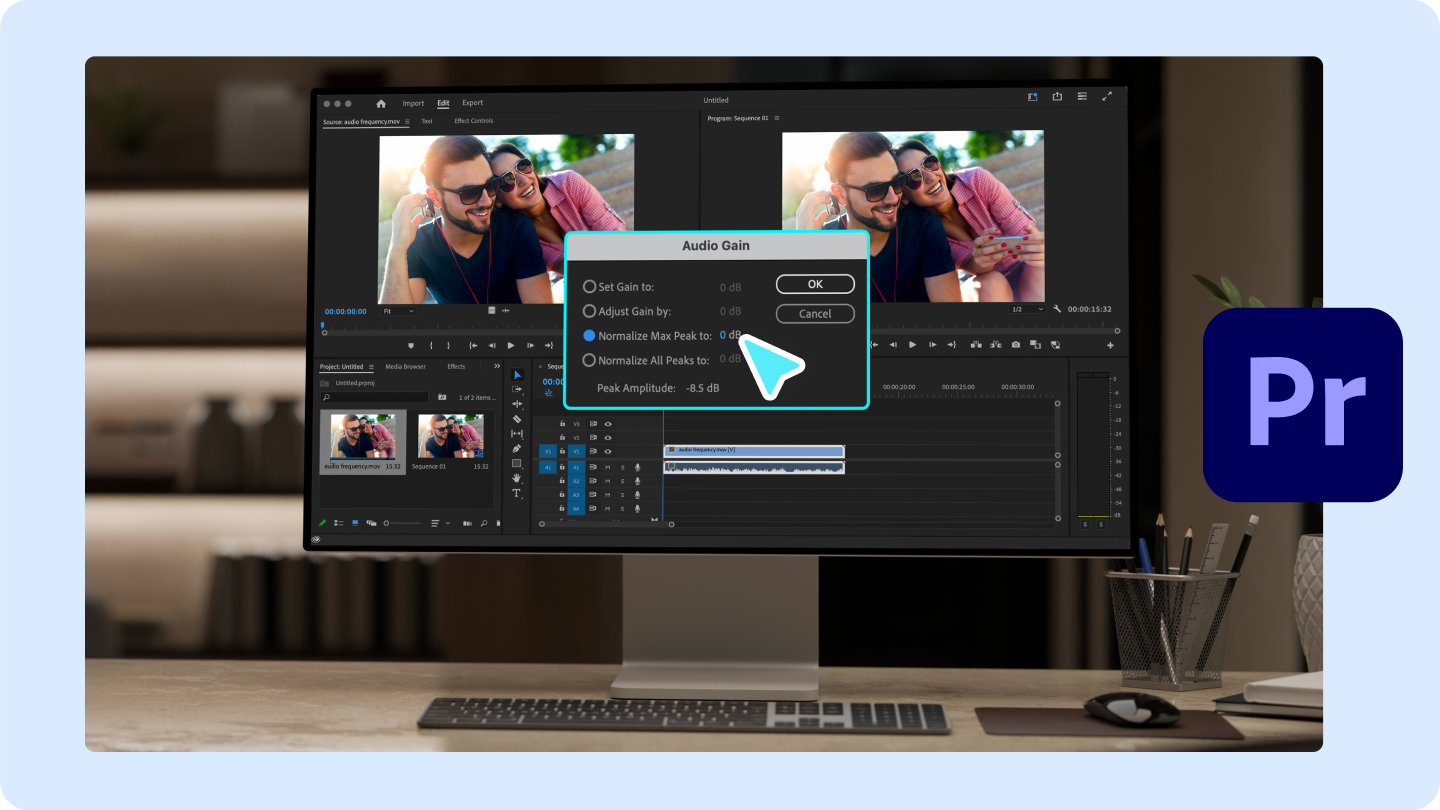This screenshot has width=1440, height=810.
Task: Select the Type tool
Action: coord(517,493)
